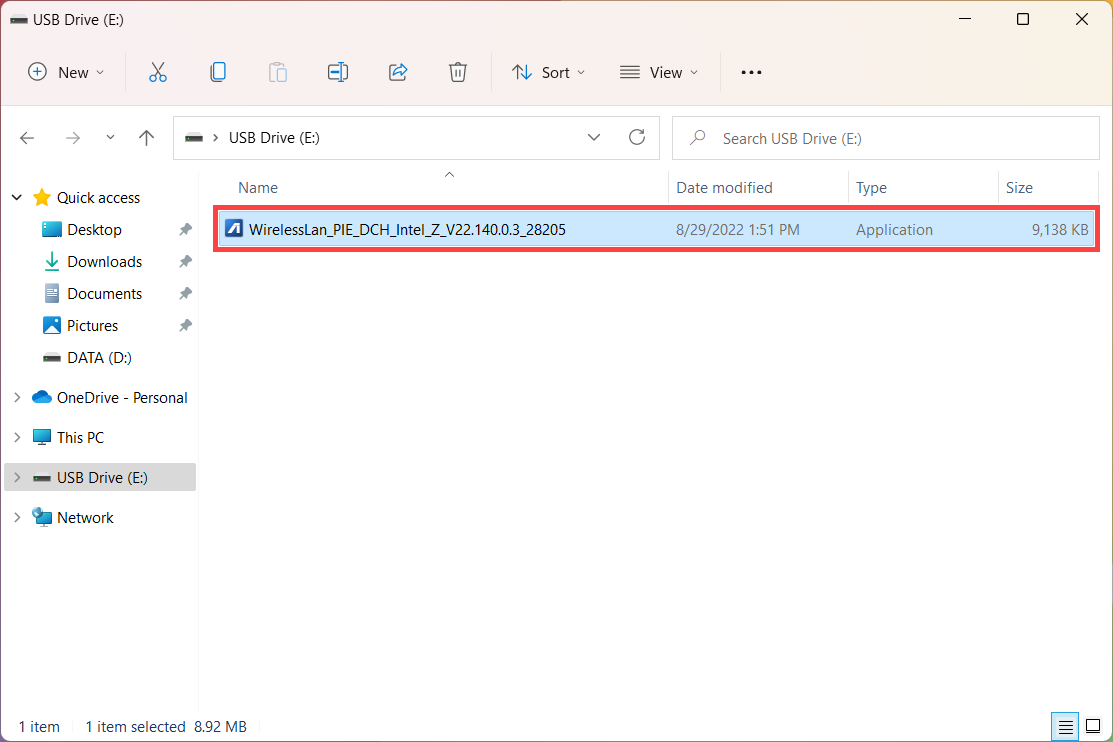Click the 8/29/2022 1:51 PM date cell
This screenshot has height=742, width=1113.
[738, 229]
